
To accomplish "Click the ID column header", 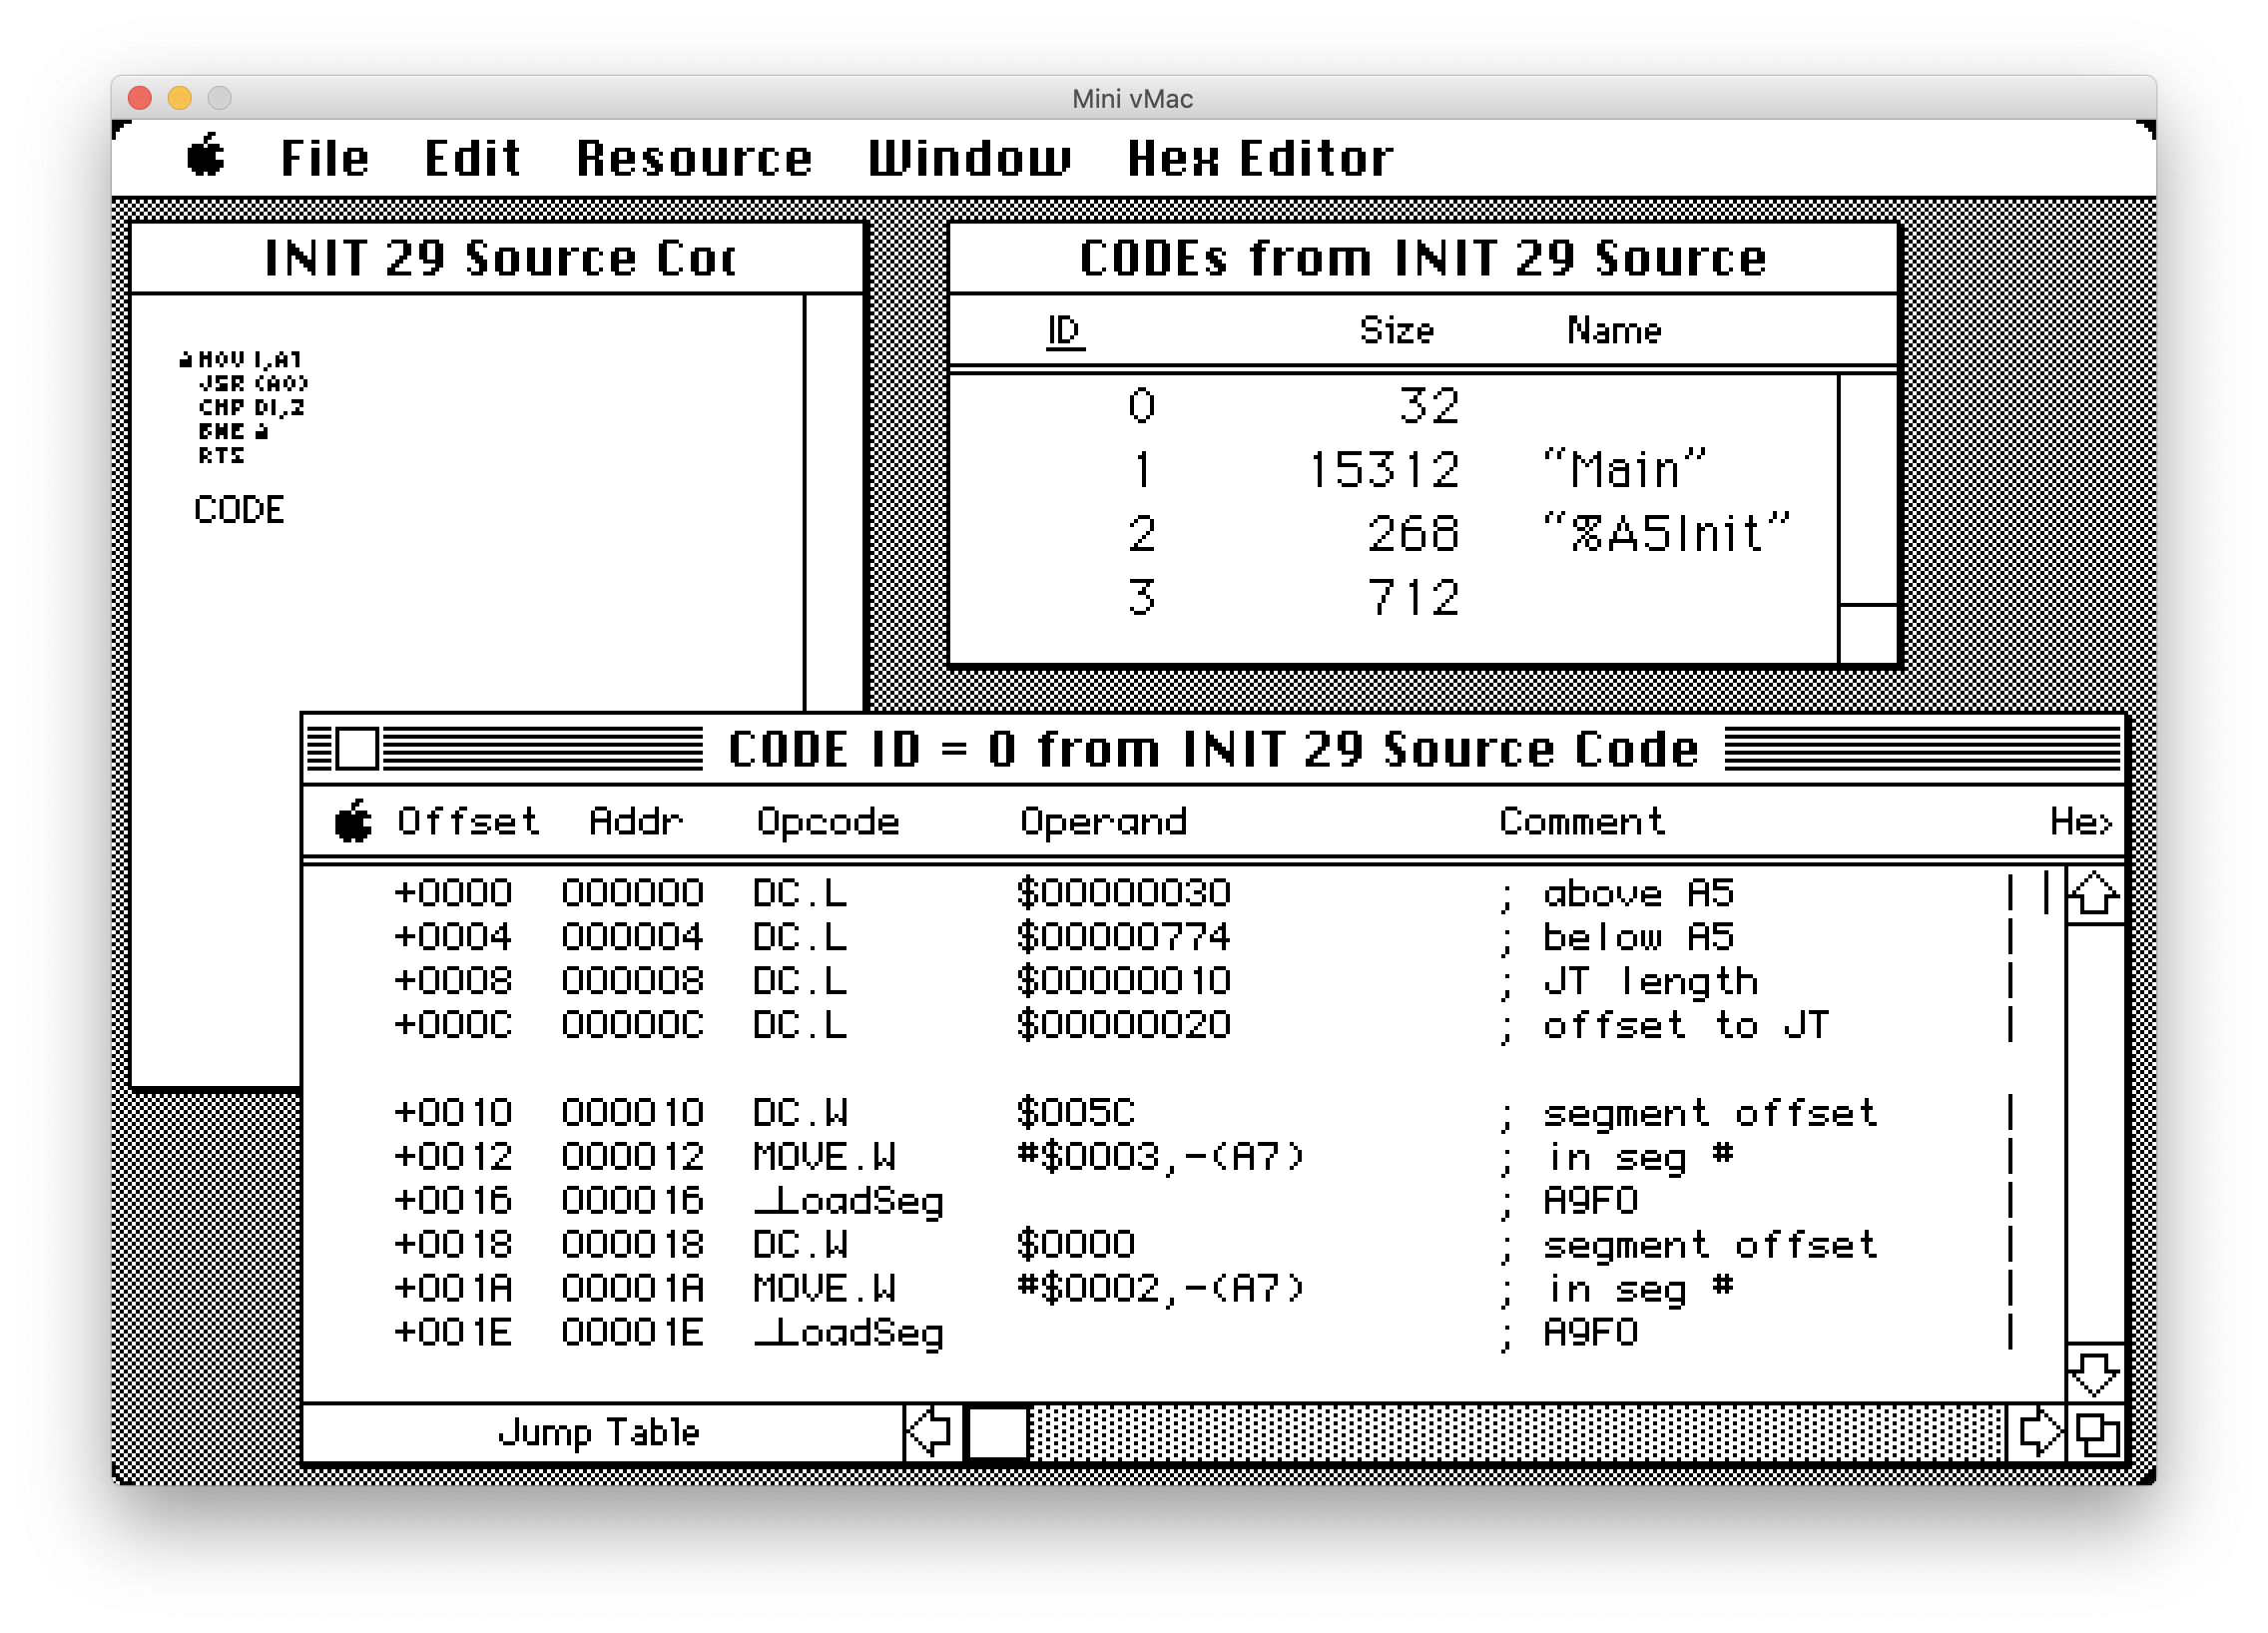I will pyautogui.click(x=1063, y=330).
